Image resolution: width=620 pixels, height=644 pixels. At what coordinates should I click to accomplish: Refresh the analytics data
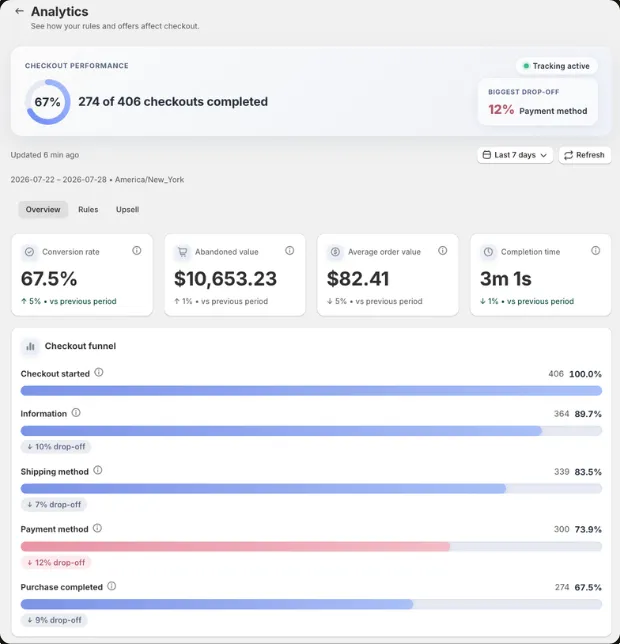pyautogui.click(x=585, y=155)
